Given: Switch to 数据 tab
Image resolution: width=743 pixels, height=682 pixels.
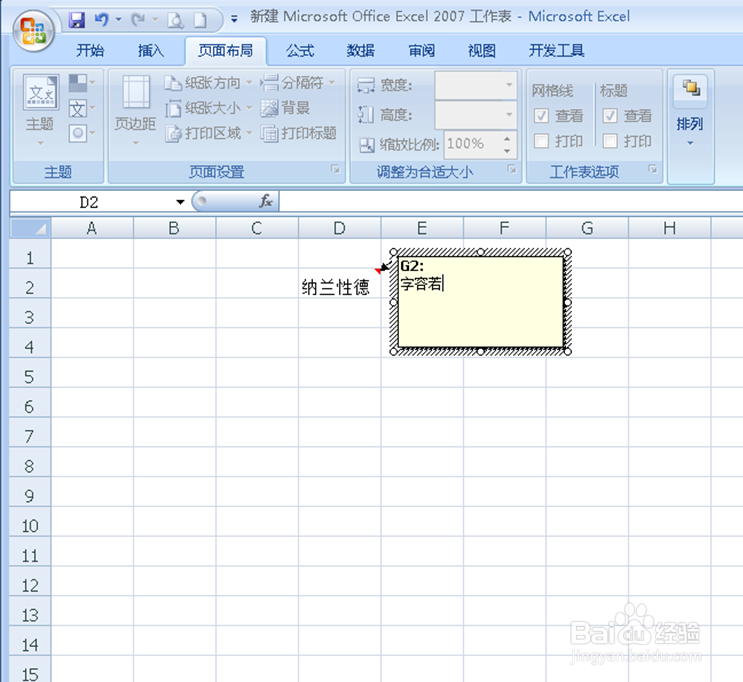Looking at the screenshot, I should [361, 50].
